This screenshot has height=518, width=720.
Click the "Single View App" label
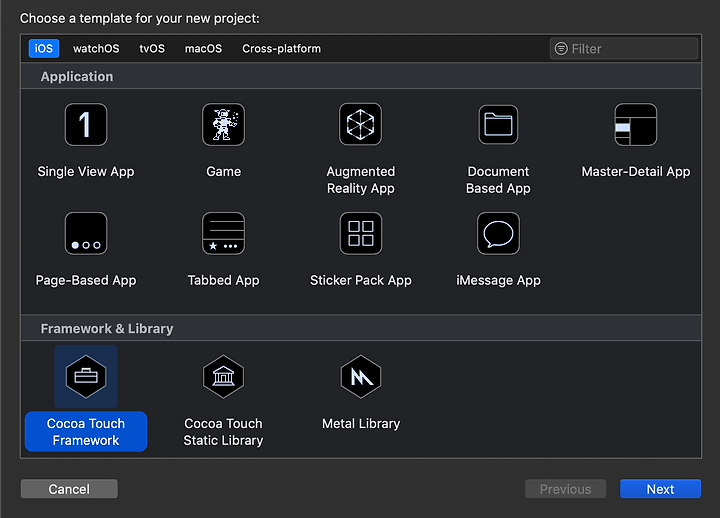[86, 172]
